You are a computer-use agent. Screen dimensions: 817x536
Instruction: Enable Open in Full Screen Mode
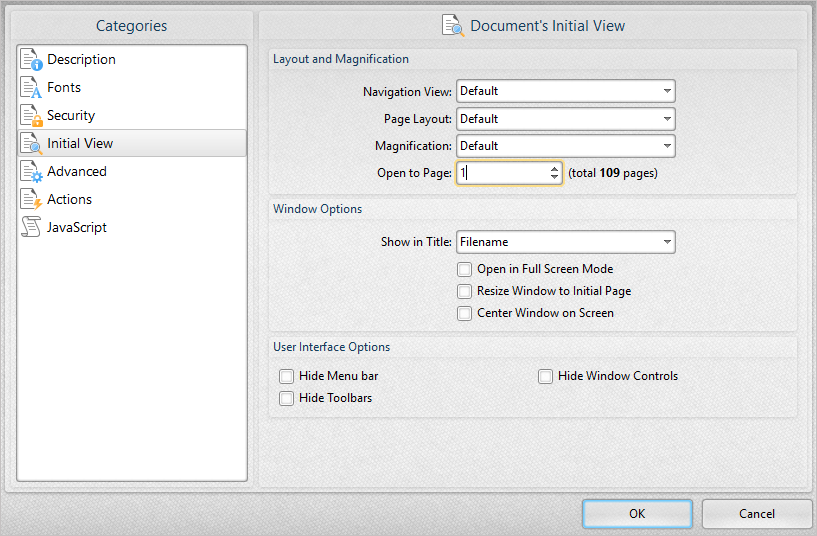pyautogui.click(x=464, y=269)
